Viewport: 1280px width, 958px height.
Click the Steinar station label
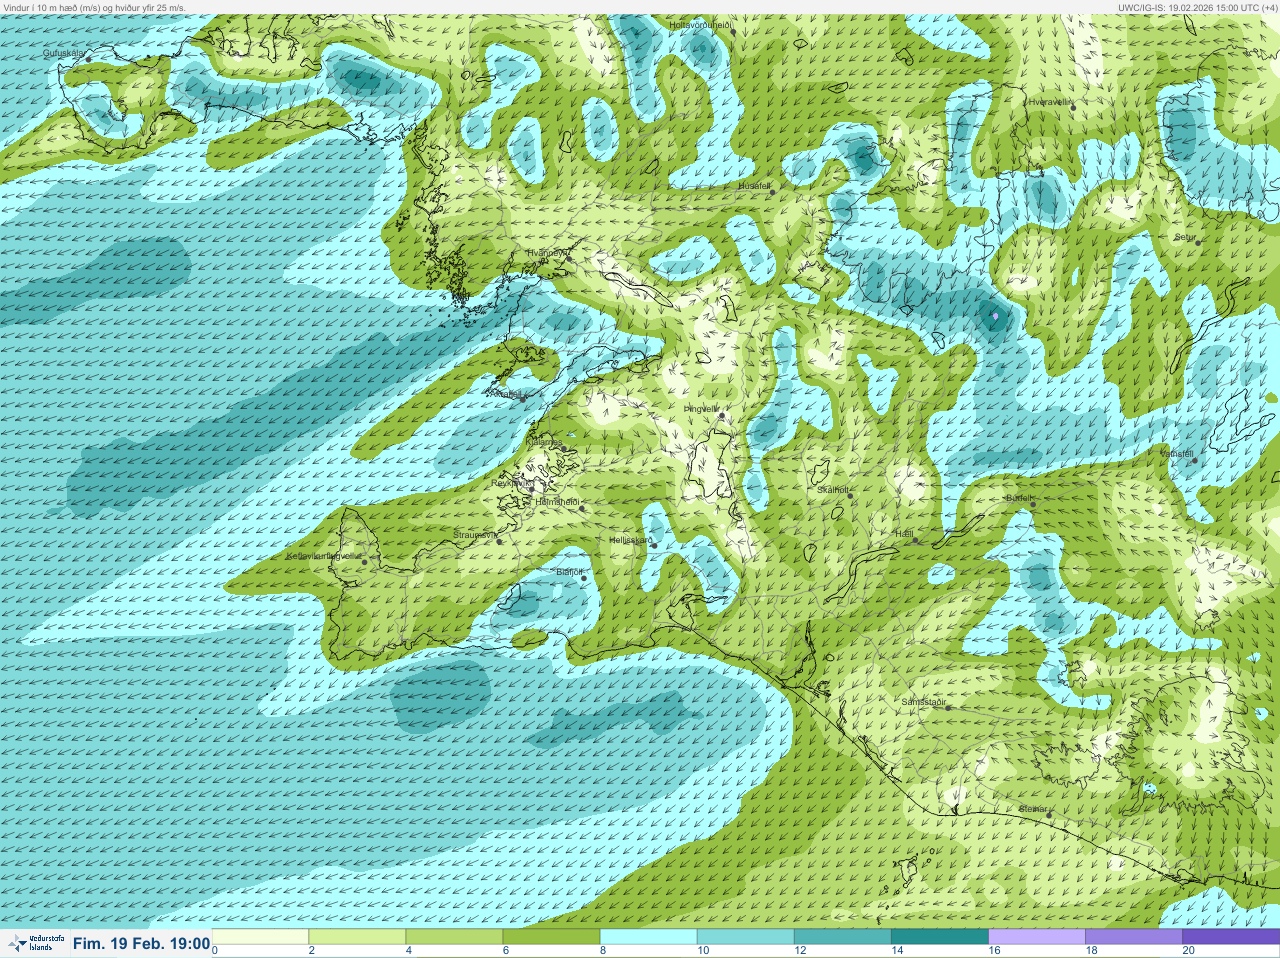pyautogui.click(x=1033, y=808)
